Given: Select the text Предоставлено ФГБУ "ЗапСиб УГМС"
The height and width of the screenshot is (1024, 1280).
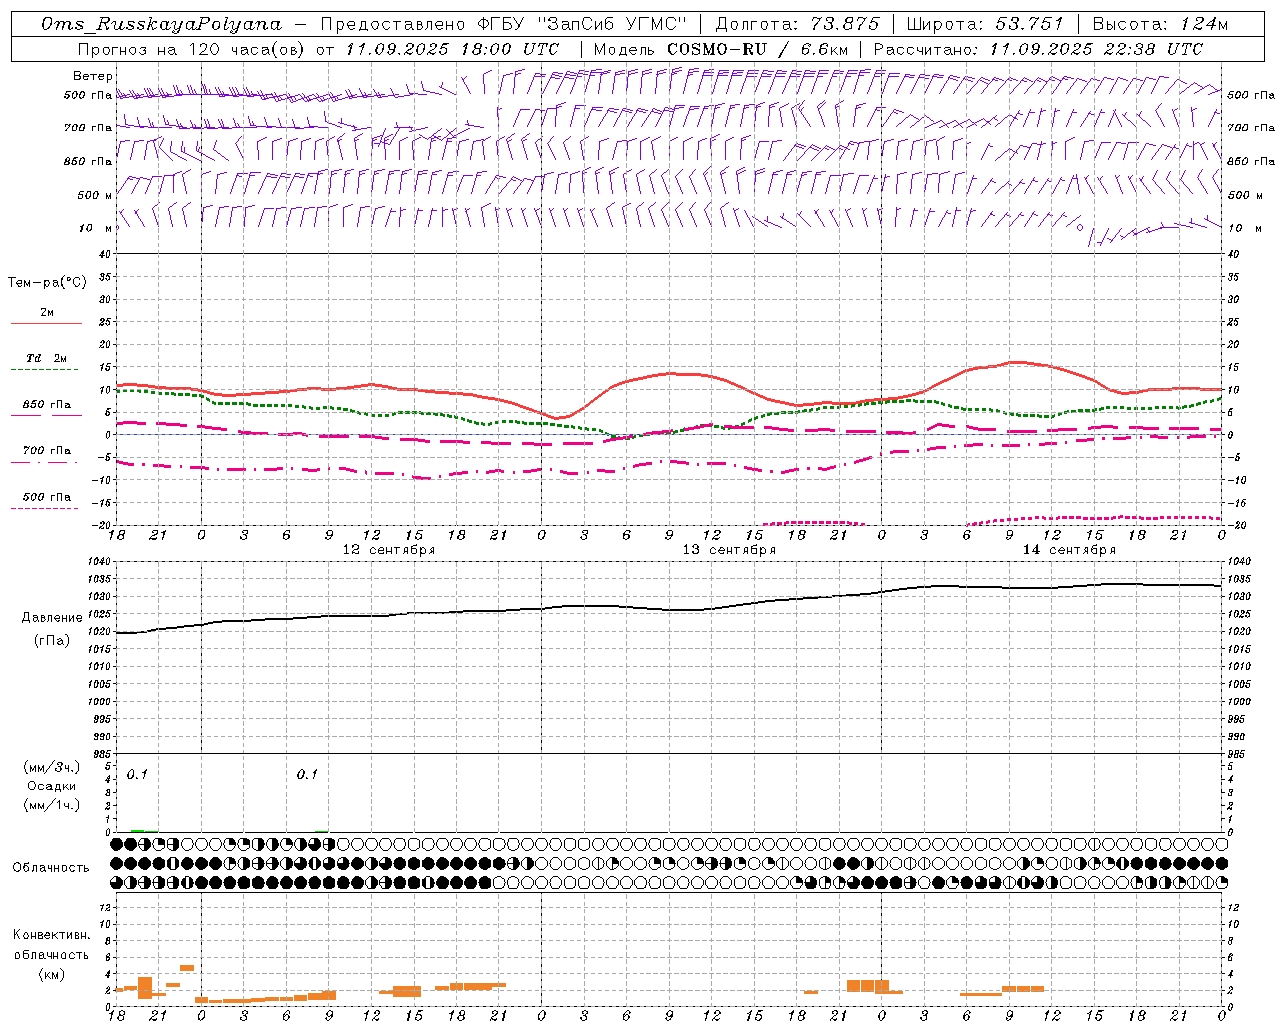Looking at the screenshot, I should (505, 24).
